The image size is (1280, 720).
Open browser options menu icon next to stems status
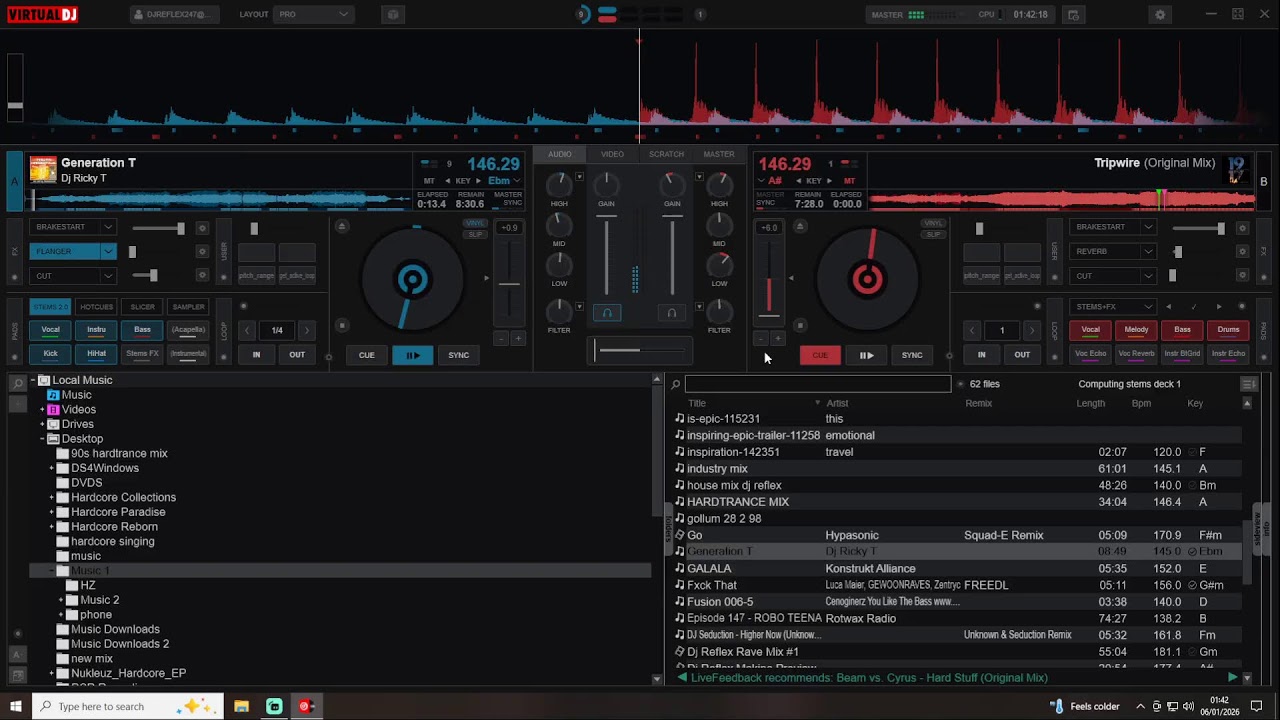click(1249, 384)
